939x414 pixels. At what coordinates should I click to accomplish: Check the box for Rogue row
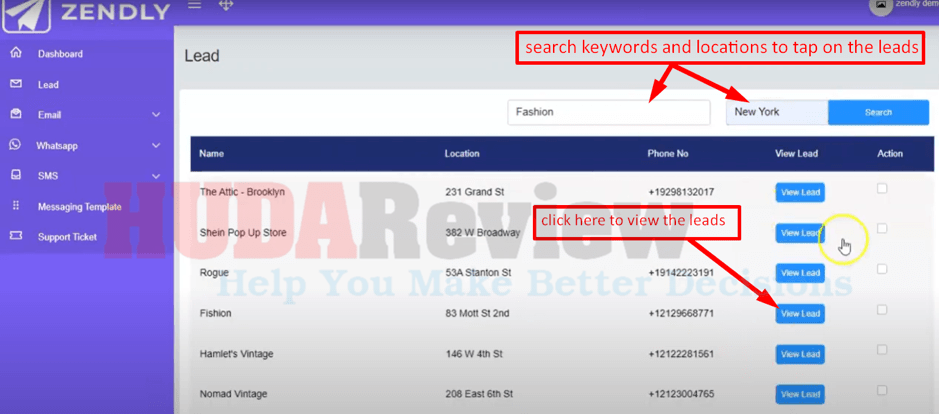click(882, 269)
